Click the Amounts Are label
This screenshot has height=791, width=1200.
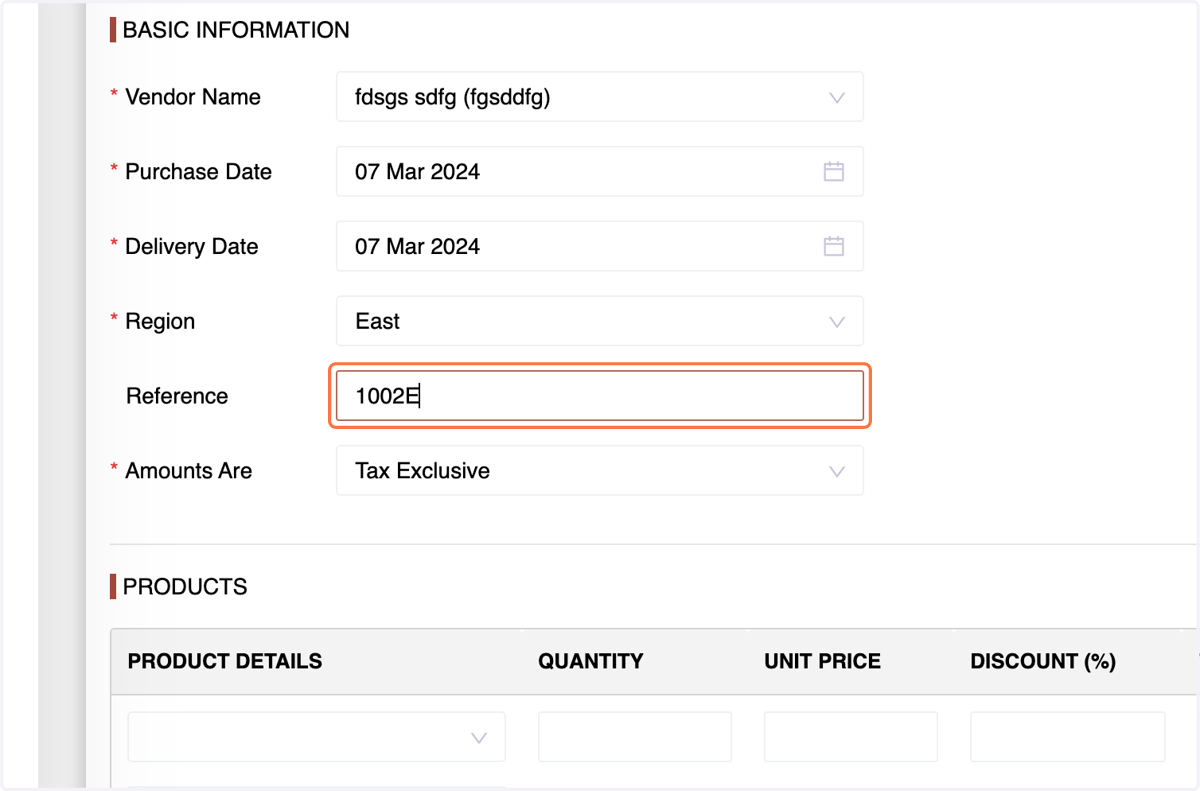click(x=189, y=471)
